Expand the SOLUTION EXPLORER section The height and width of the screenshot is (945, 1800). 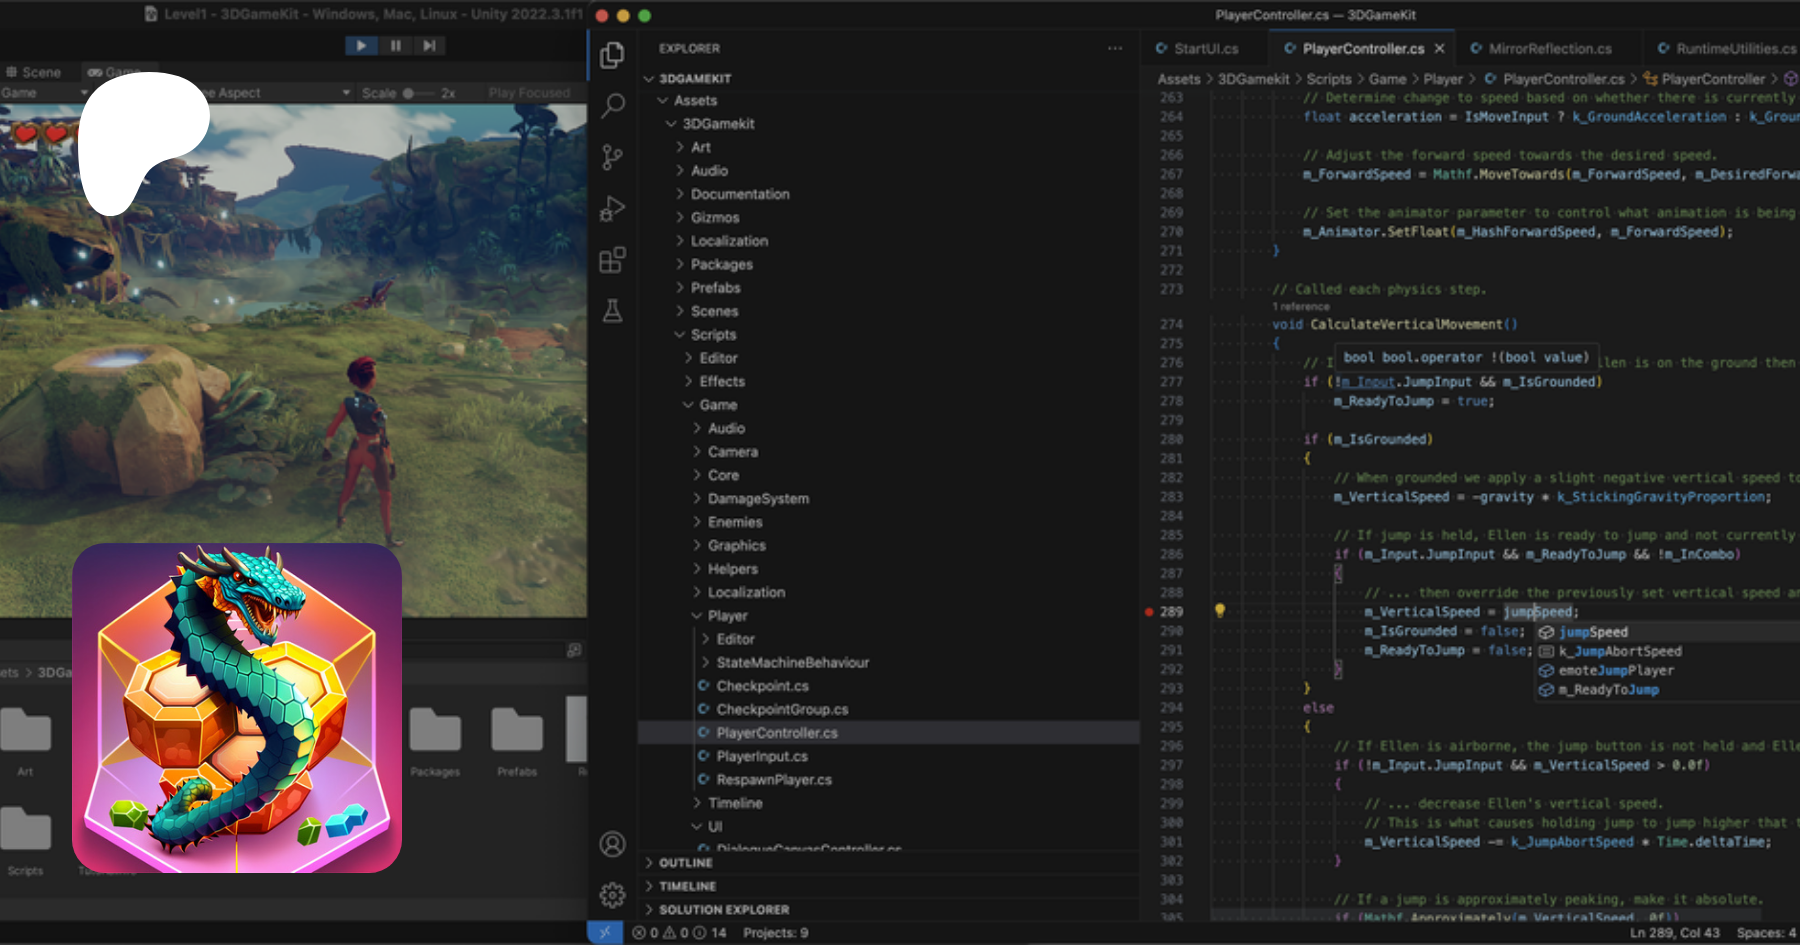click(x=724, y=910)
